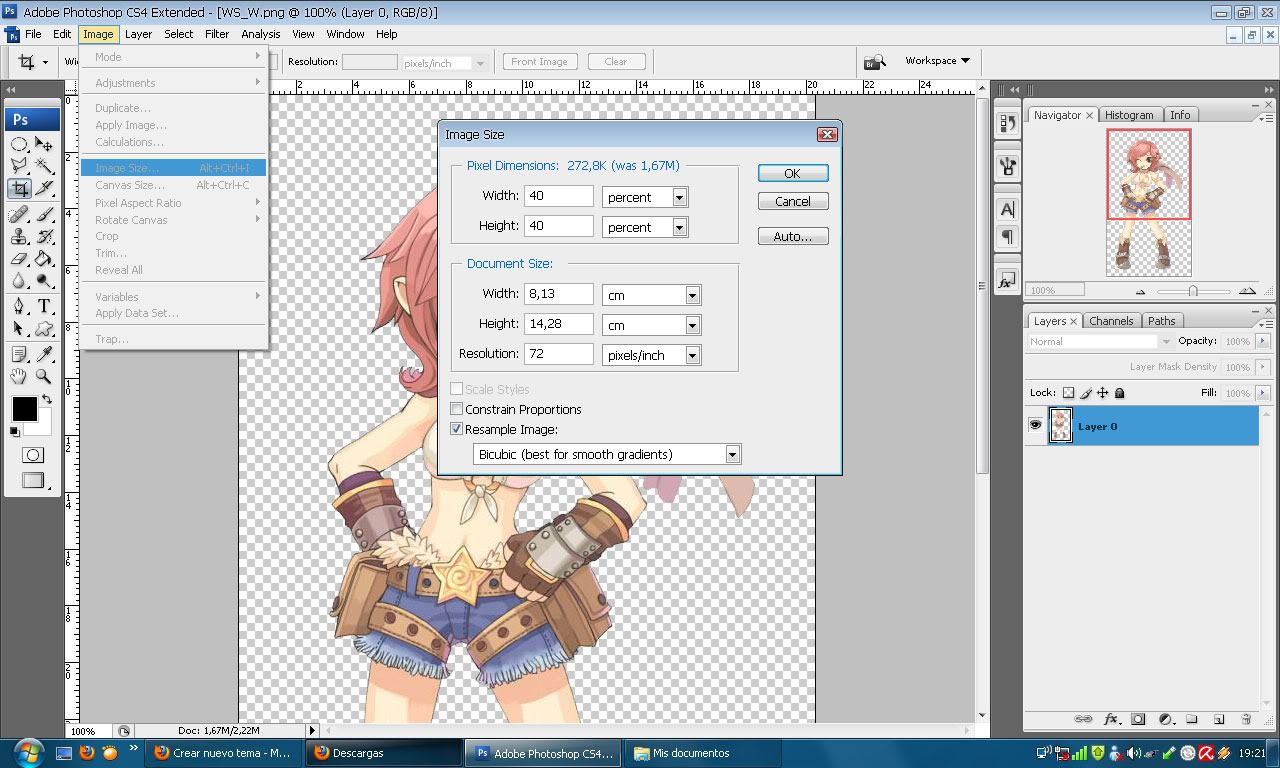Image resolution: width=1280 pixels, height=768 pixels.
Task: Open the Crop tool preset picker arrow
Action: tap(45, 62)
